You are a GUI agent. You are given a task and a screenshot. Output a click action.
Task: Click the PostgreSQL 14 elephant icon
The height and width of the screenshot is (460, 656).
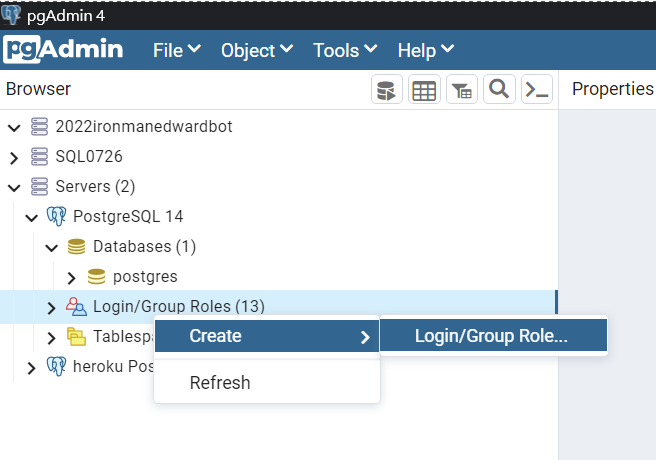56,216
